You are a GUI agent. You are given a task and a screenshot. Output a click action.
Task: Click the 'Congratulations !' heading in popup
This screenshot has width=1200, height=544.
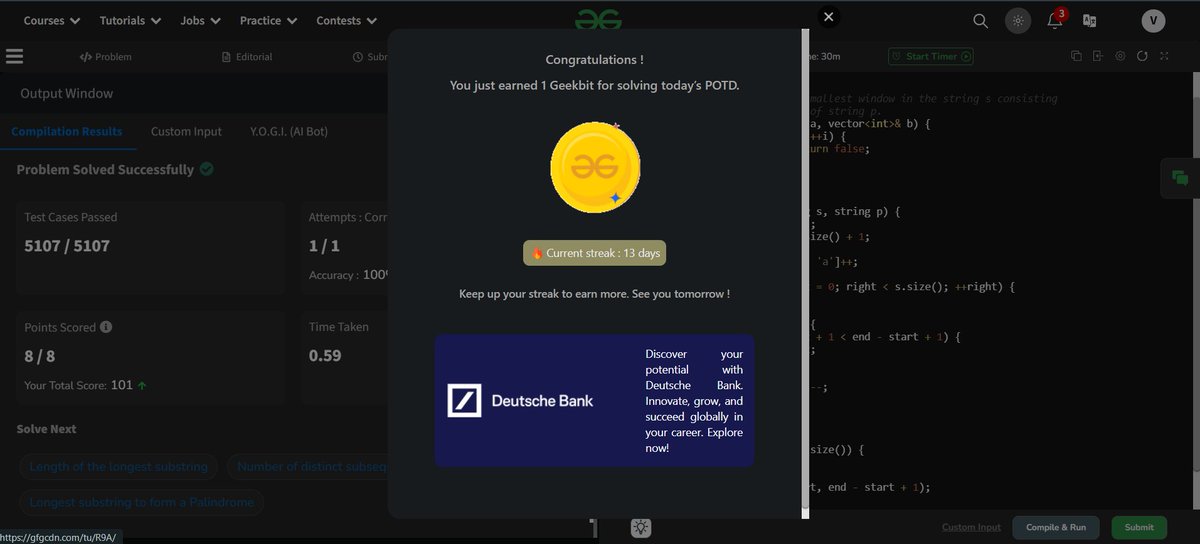tap(595, 60)
